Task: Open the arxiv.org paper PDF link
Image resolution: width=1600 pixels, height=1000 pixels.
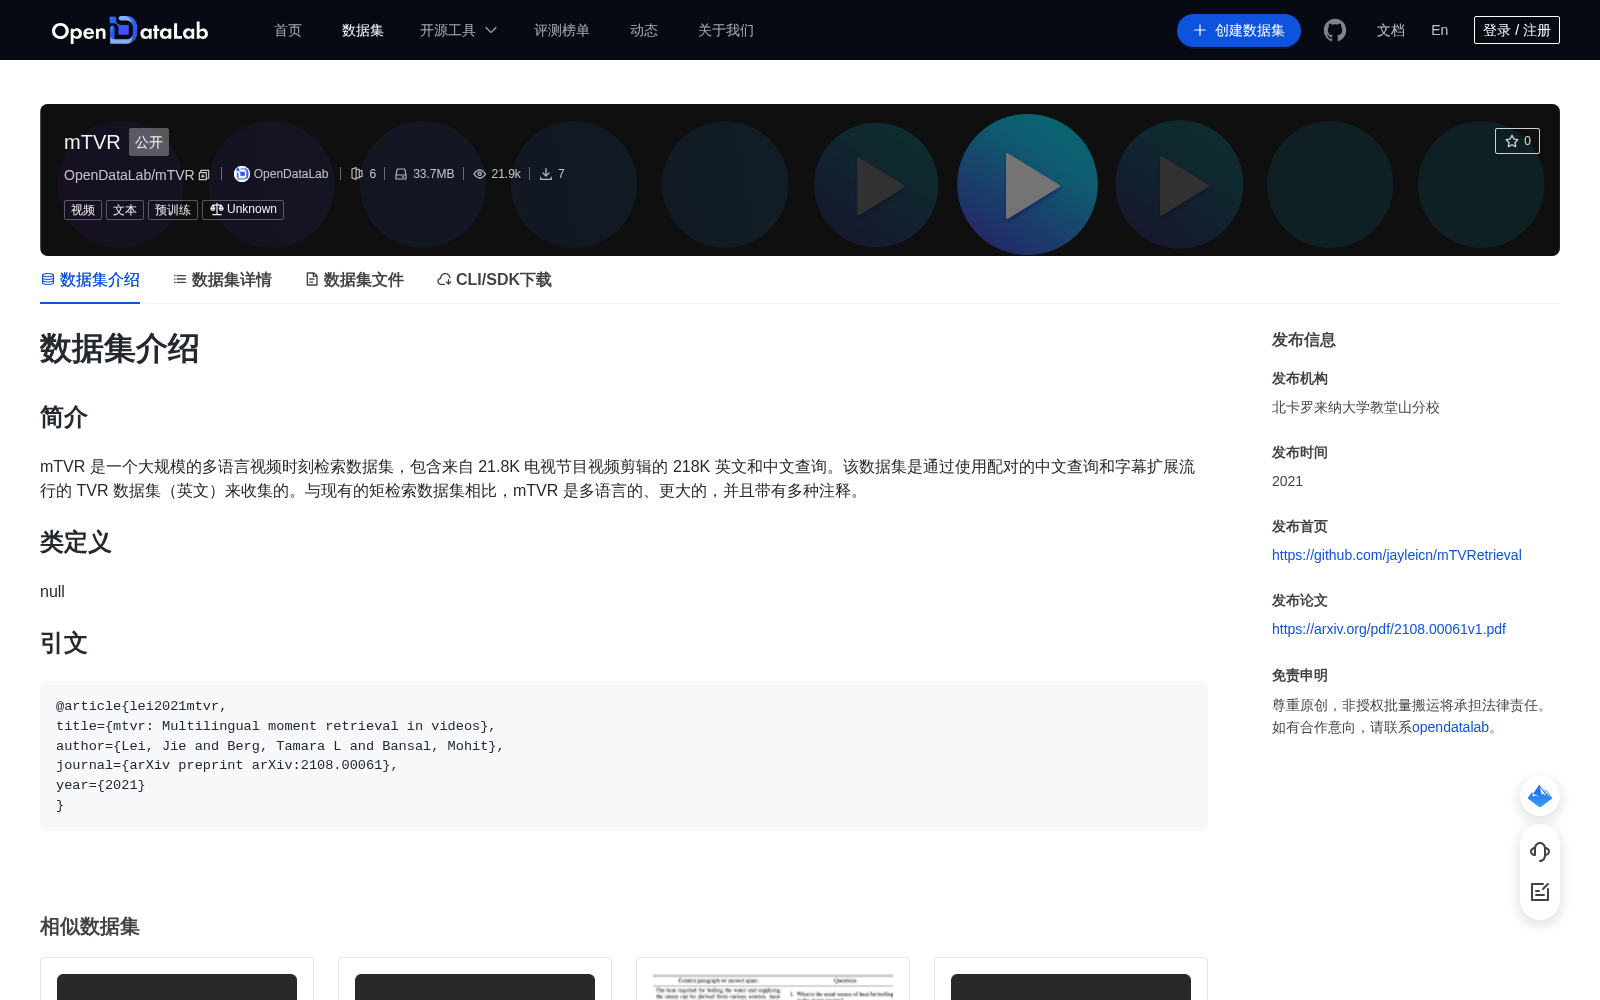Action: [x=1389, y=629]
